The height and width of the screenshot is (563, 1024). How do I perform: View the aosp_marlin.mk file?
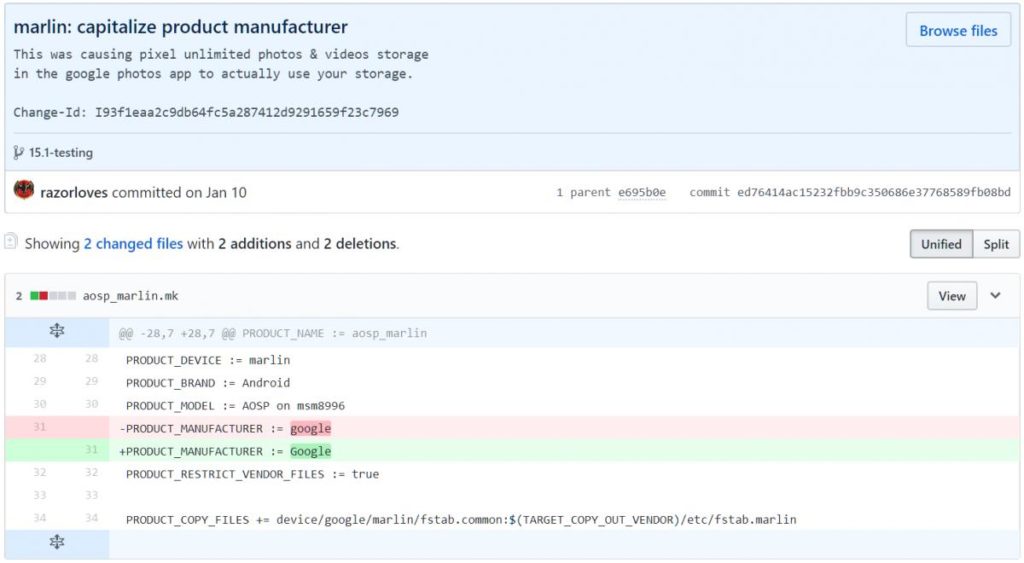(x=951, y=296)
